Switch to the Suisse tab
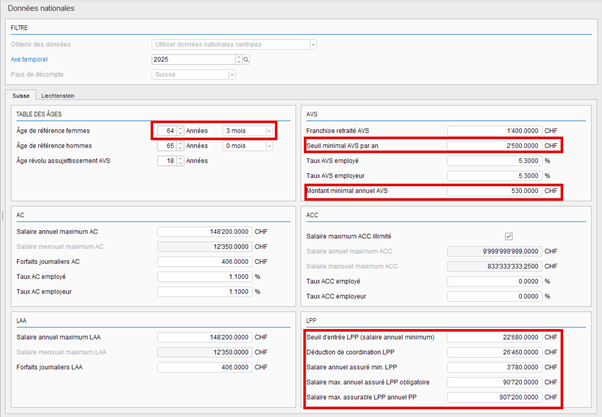Viewport: 602px width, 417px height. click(21, 96)
